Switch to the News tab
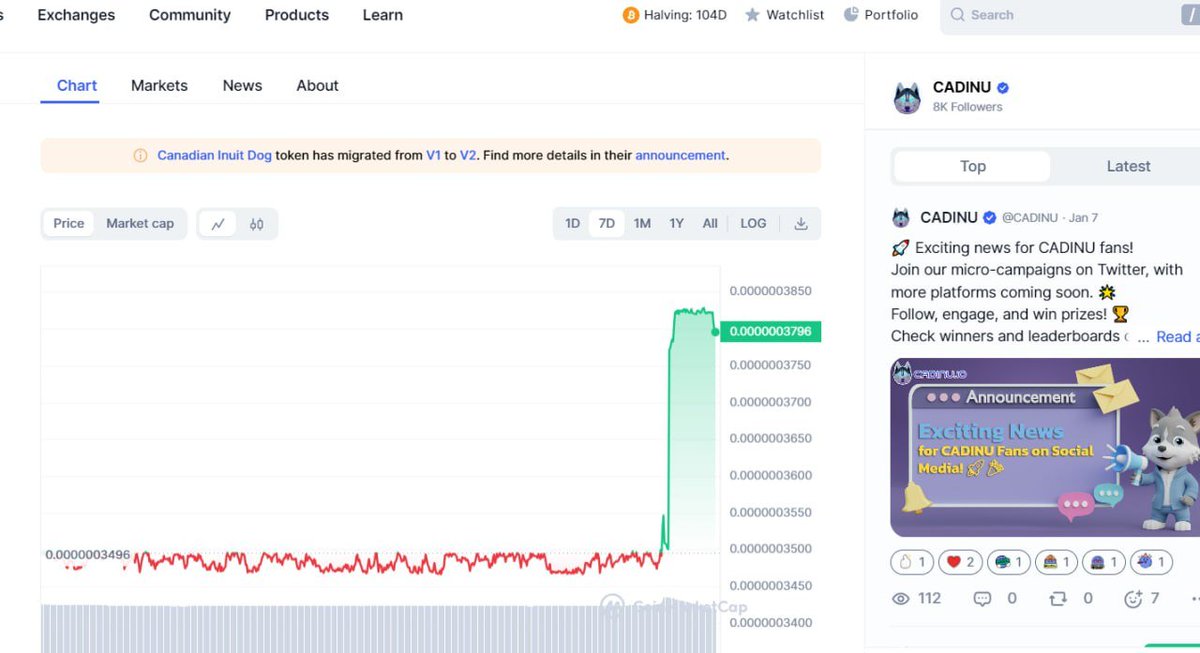This screenshot has width=1200, height=653. coord(242,86)
